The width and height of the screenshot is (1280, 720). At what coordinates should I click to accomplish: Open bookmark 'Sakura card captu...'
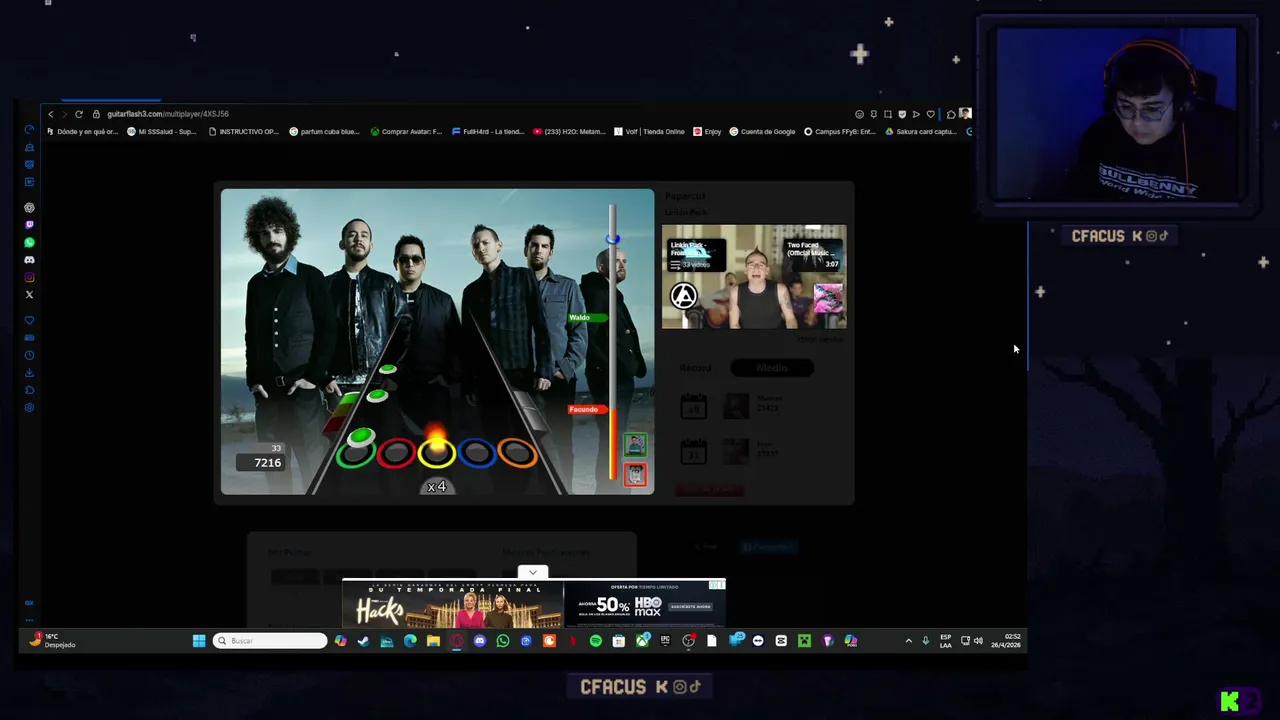coord(921,132)
